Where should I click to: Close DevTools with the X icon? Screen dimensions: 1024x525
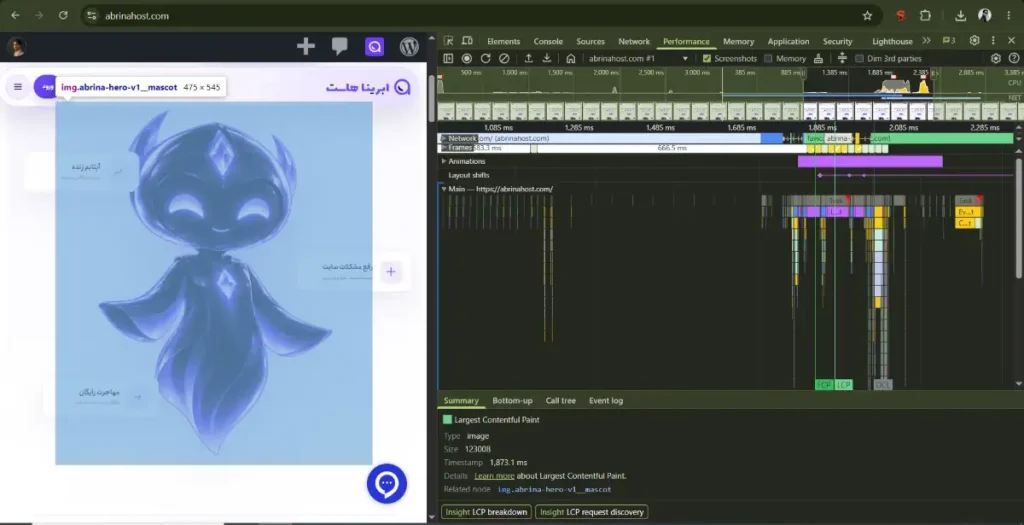[1012, 40]
